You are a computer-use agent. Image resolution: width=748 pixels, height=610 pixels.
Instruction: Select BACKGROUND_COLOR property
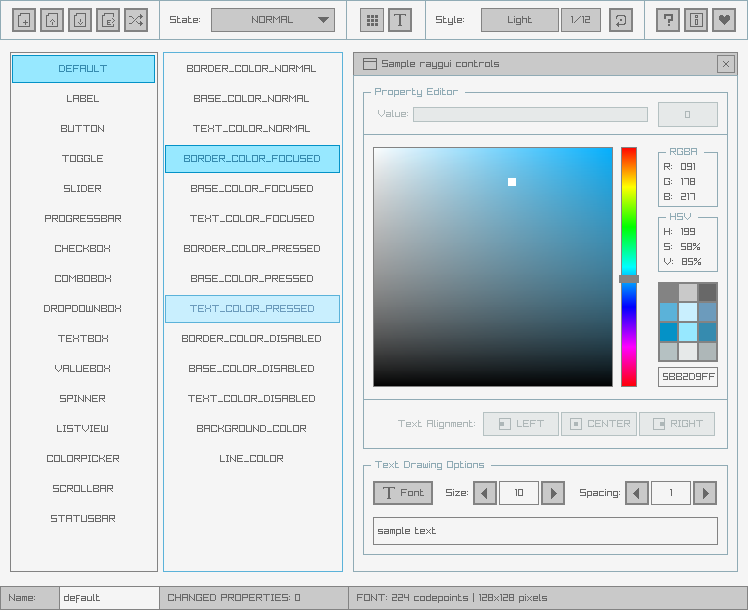coord(252,429)
